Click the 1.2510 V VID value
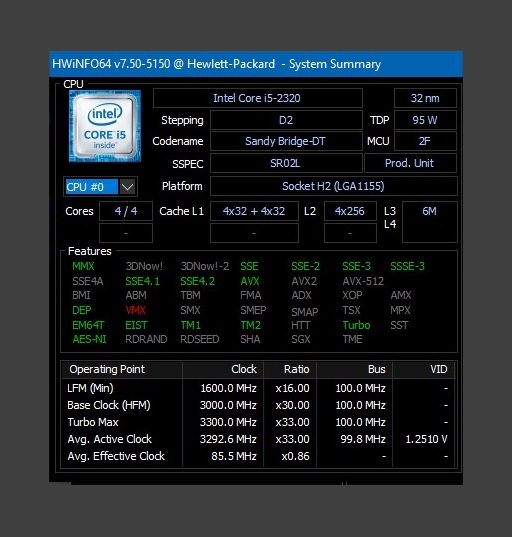The image size is (512, 537). (x=426, y=439)
